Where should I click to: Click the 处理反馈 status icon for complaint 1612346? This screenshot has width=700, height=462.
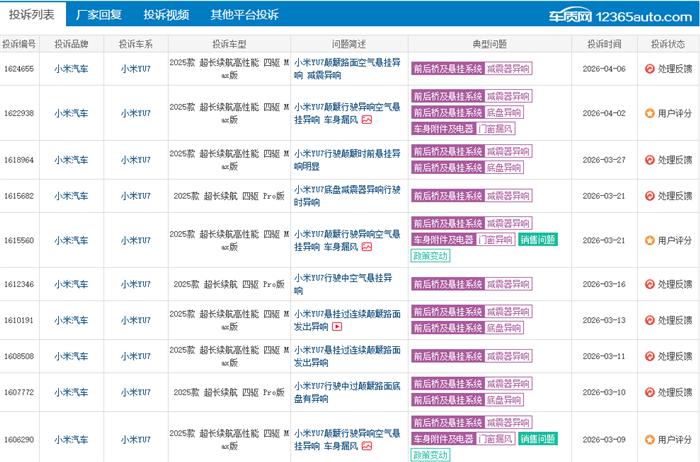coord(650,284)
